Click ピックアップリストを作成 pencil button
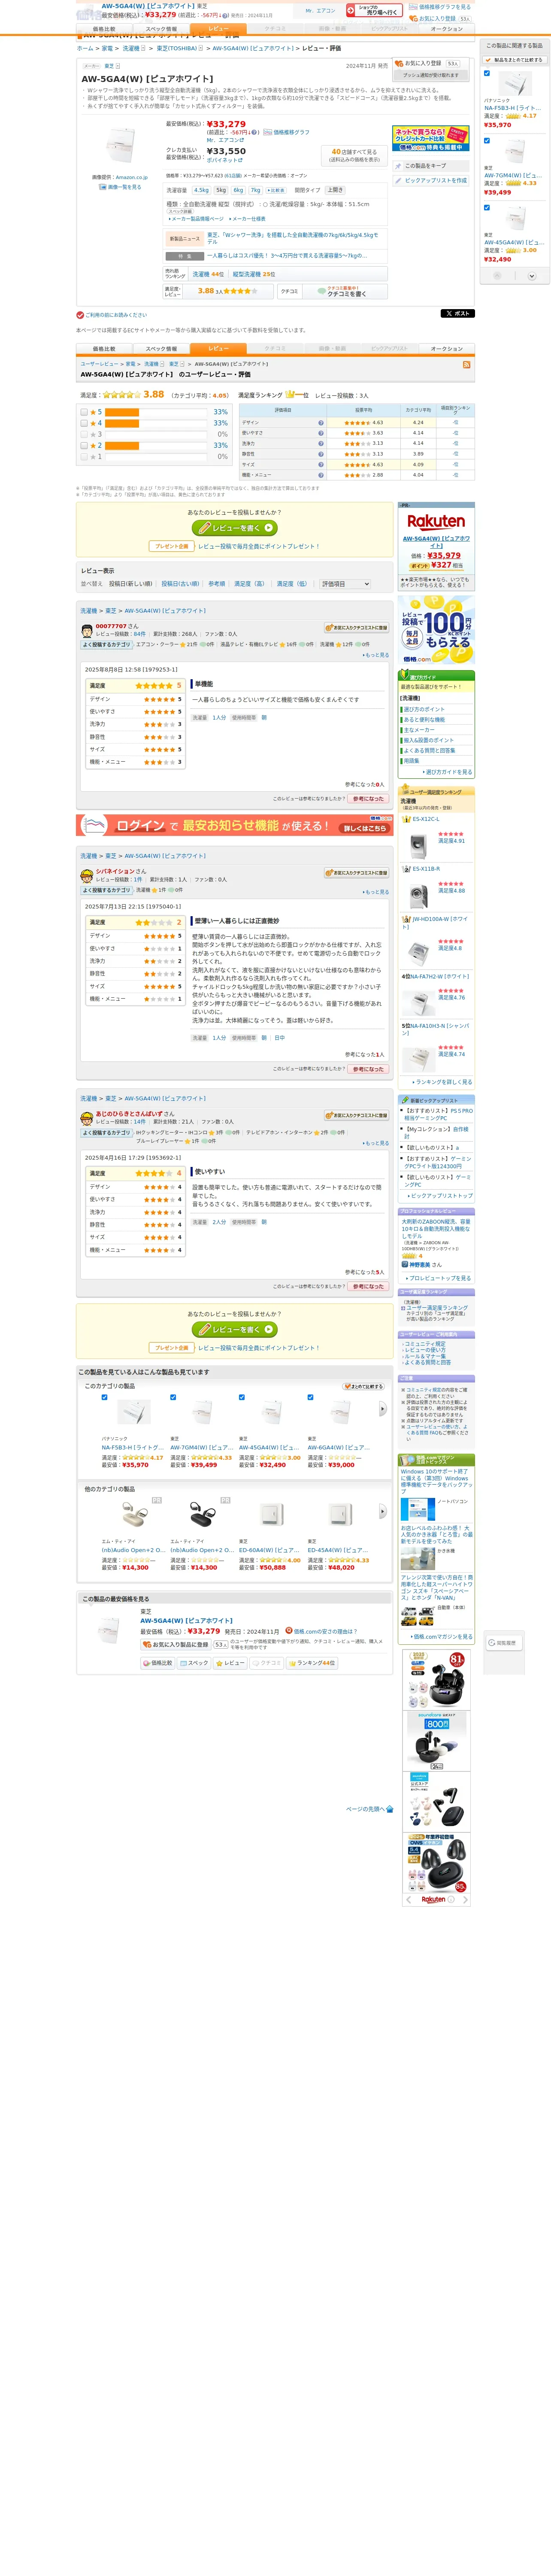The image size is (551, 2576). tap(431, 181)
